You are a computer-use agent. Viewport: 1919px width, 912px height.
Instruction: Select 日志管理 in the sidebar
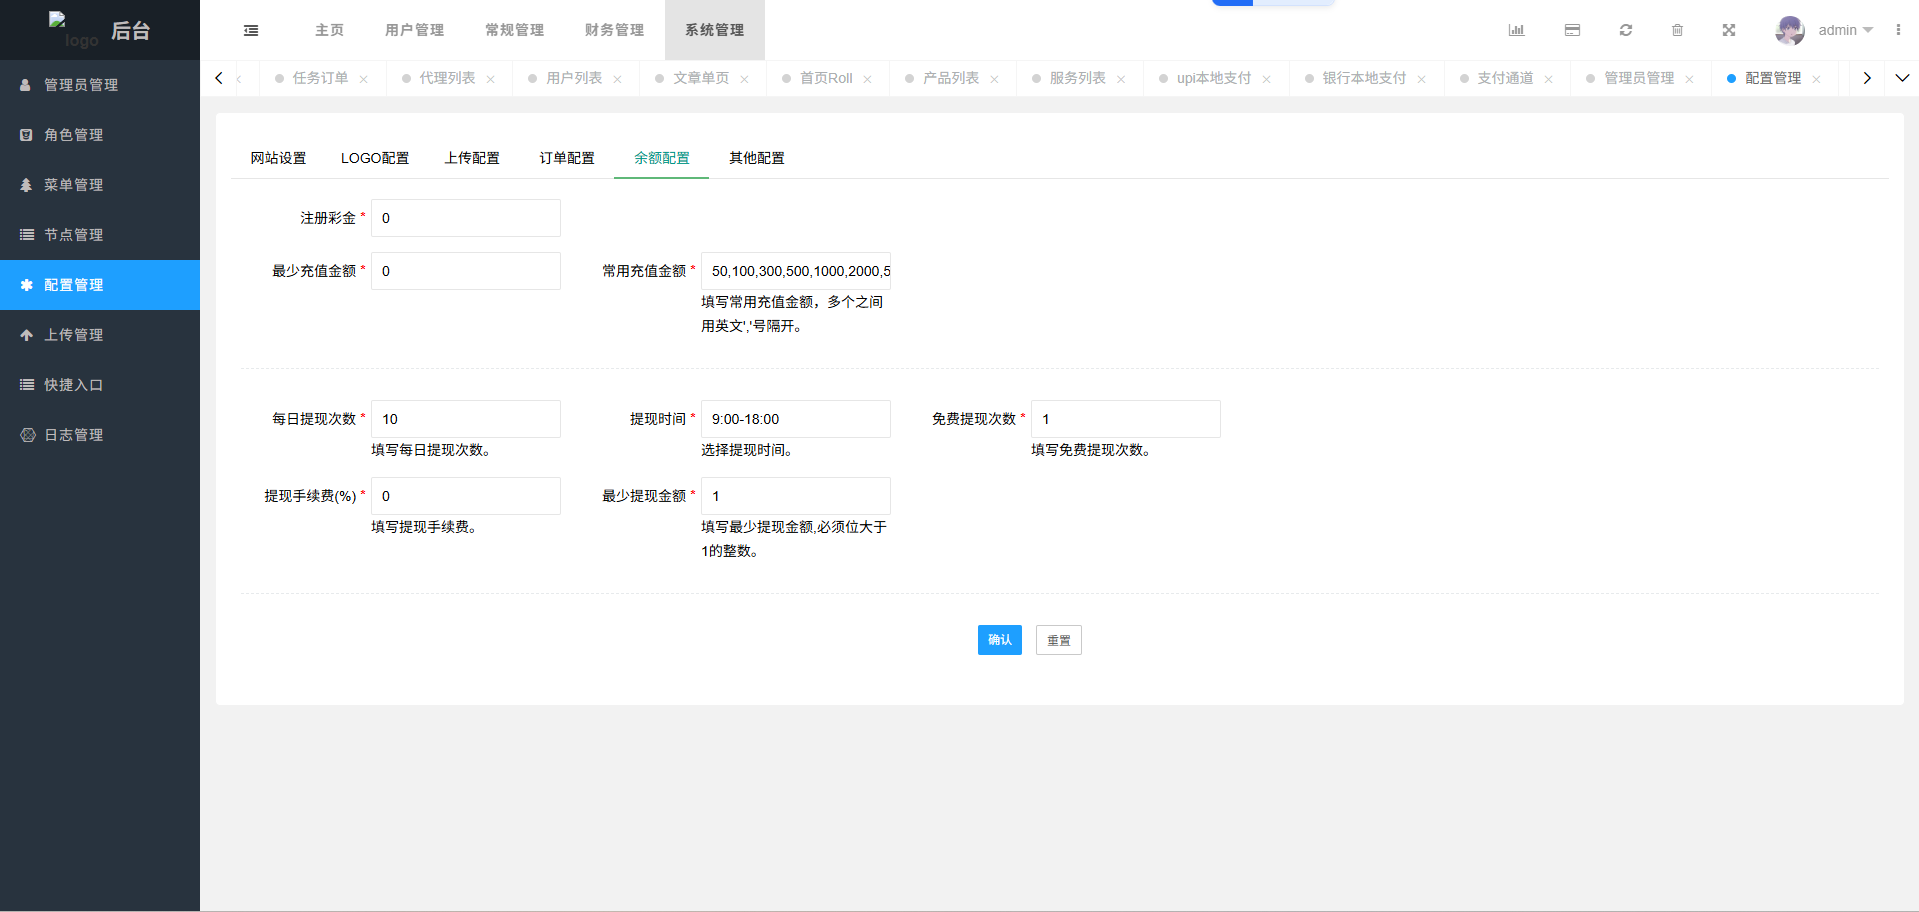[73, 435]
